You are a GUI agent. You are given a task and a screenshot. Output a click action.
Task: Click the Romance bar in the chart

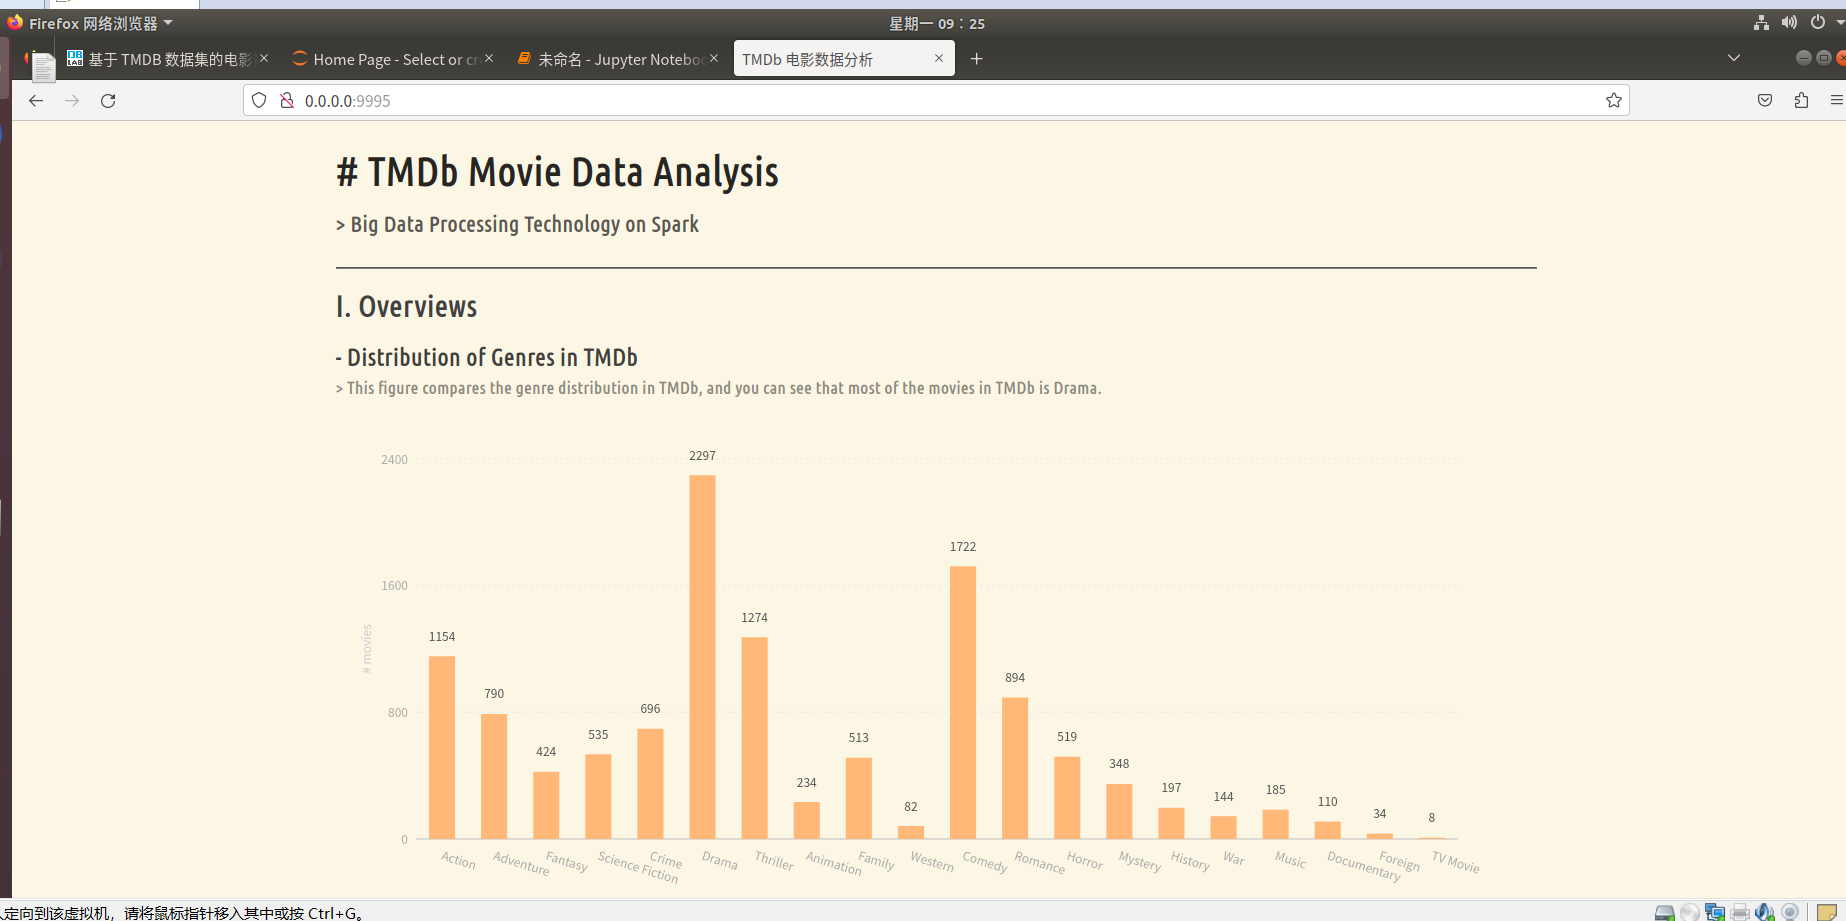coord(1015,768)
